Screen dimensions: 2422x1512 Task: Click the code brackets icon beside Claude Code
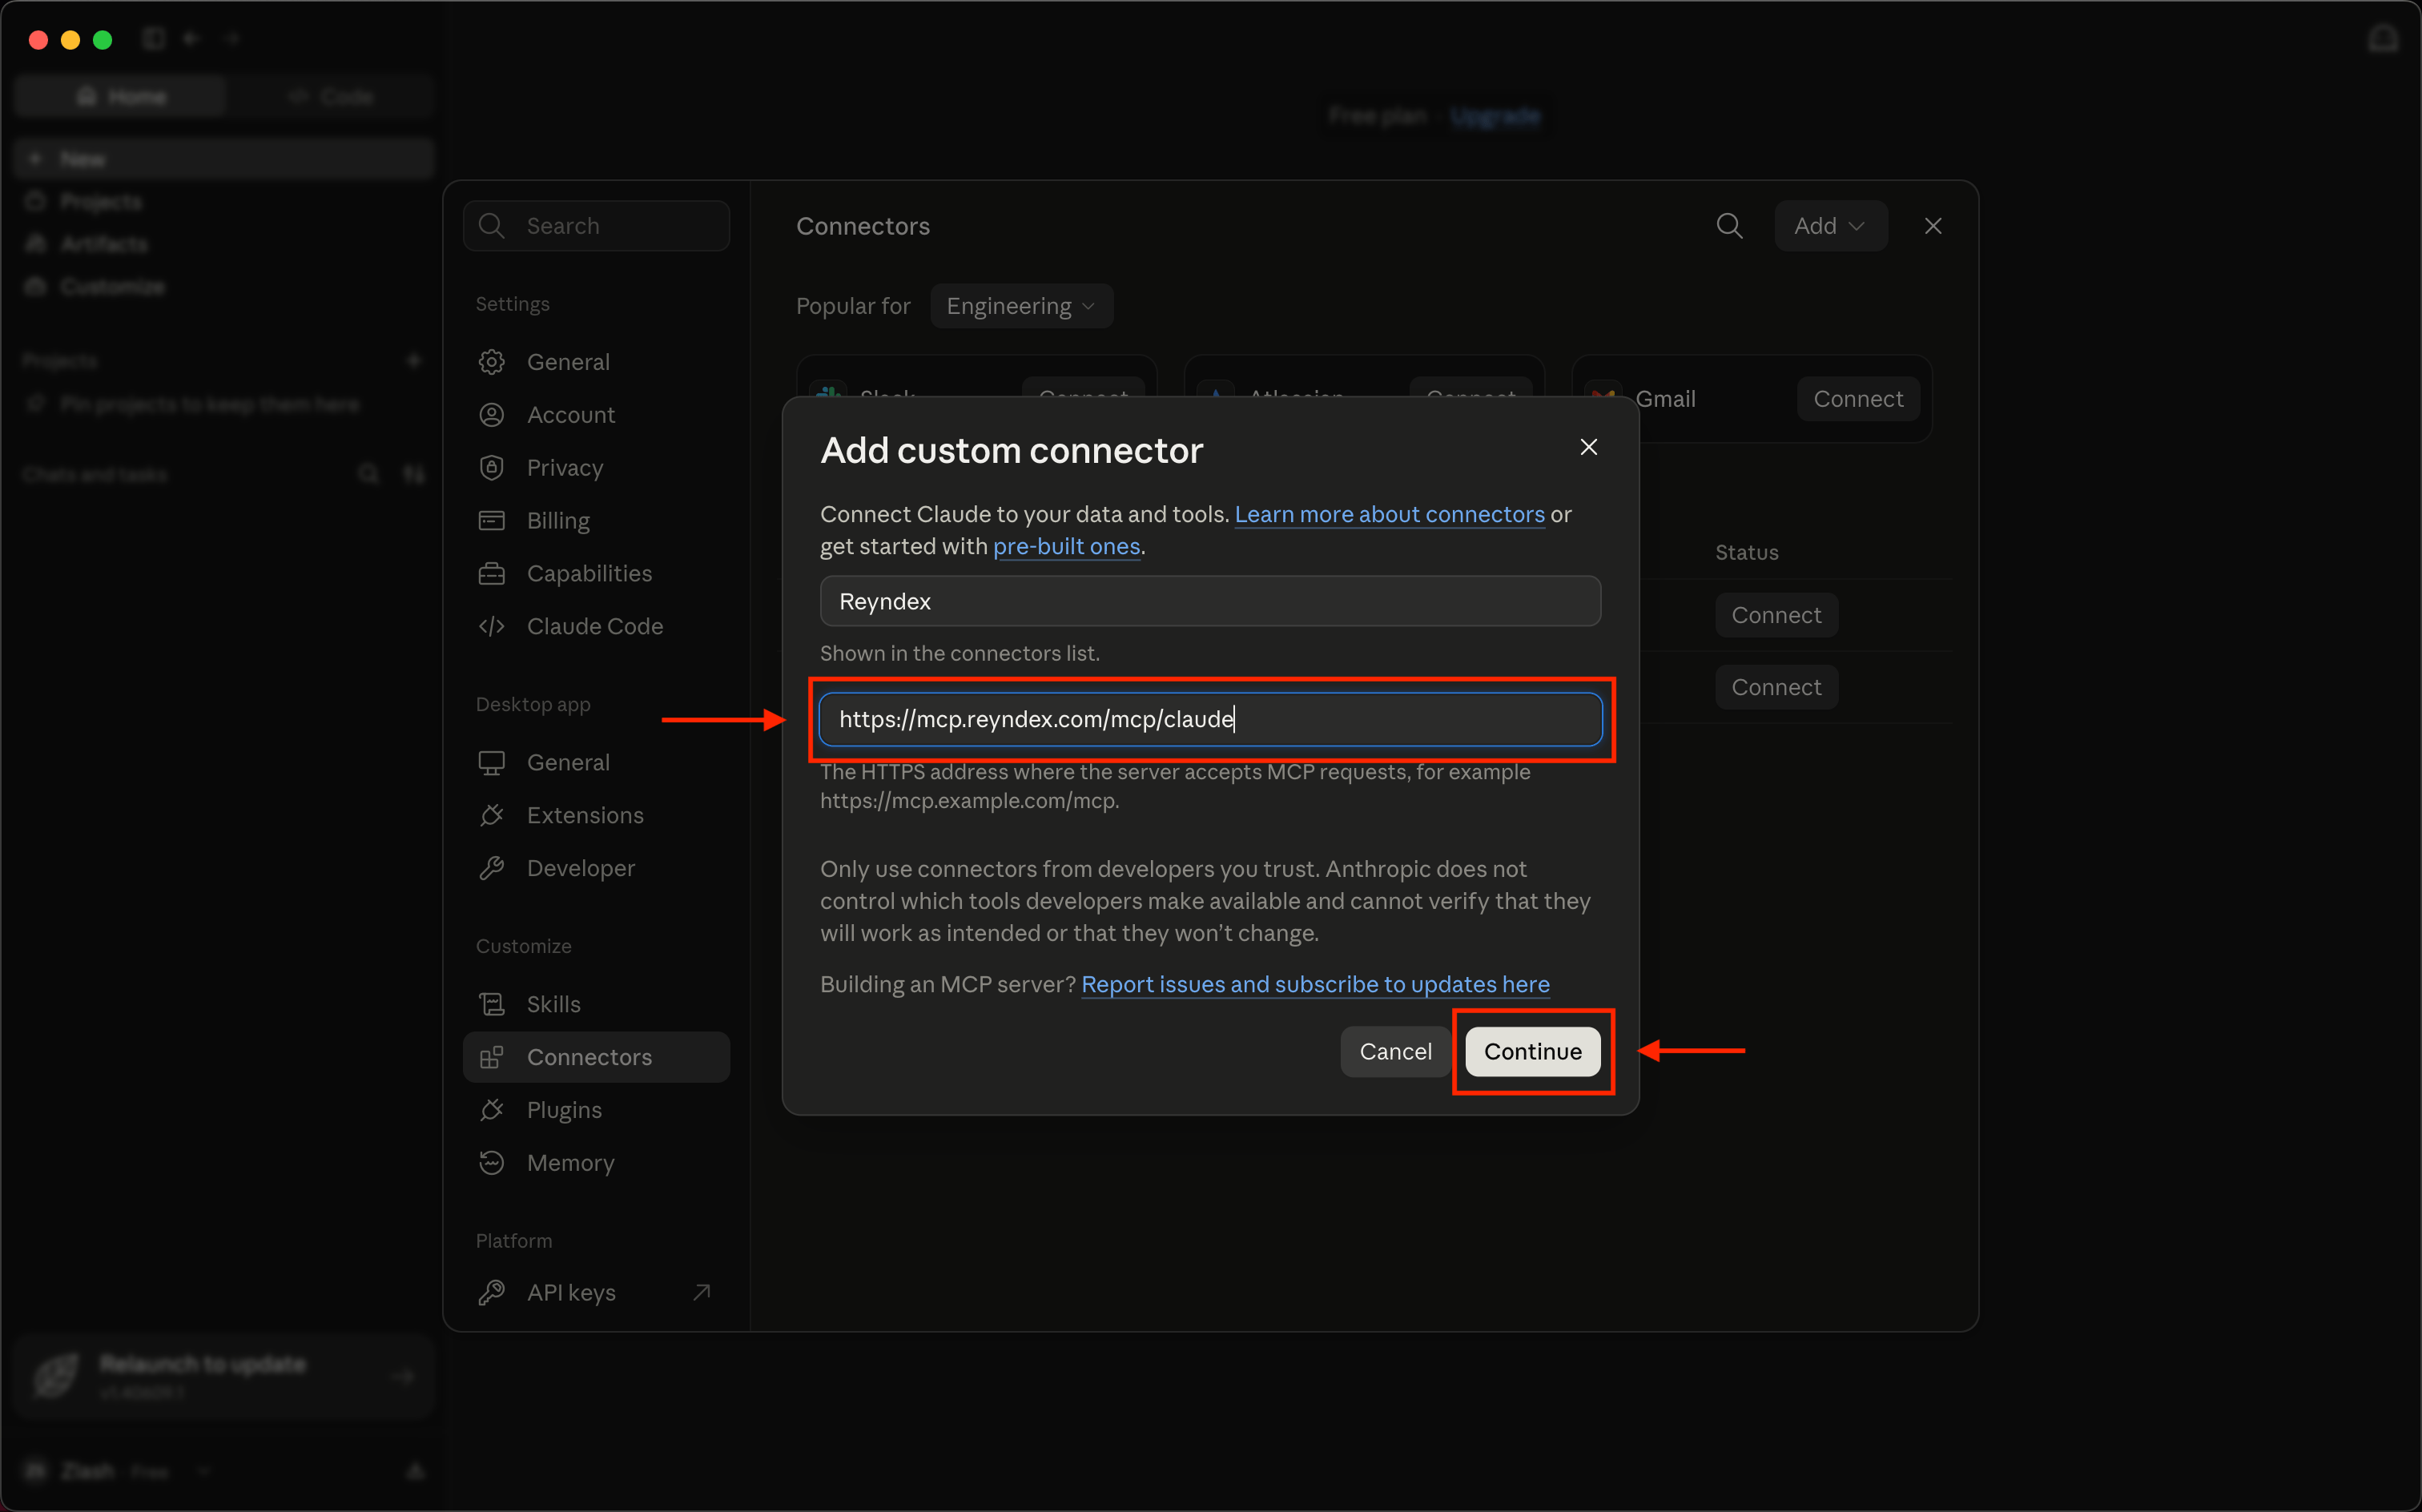pos(491,626)
